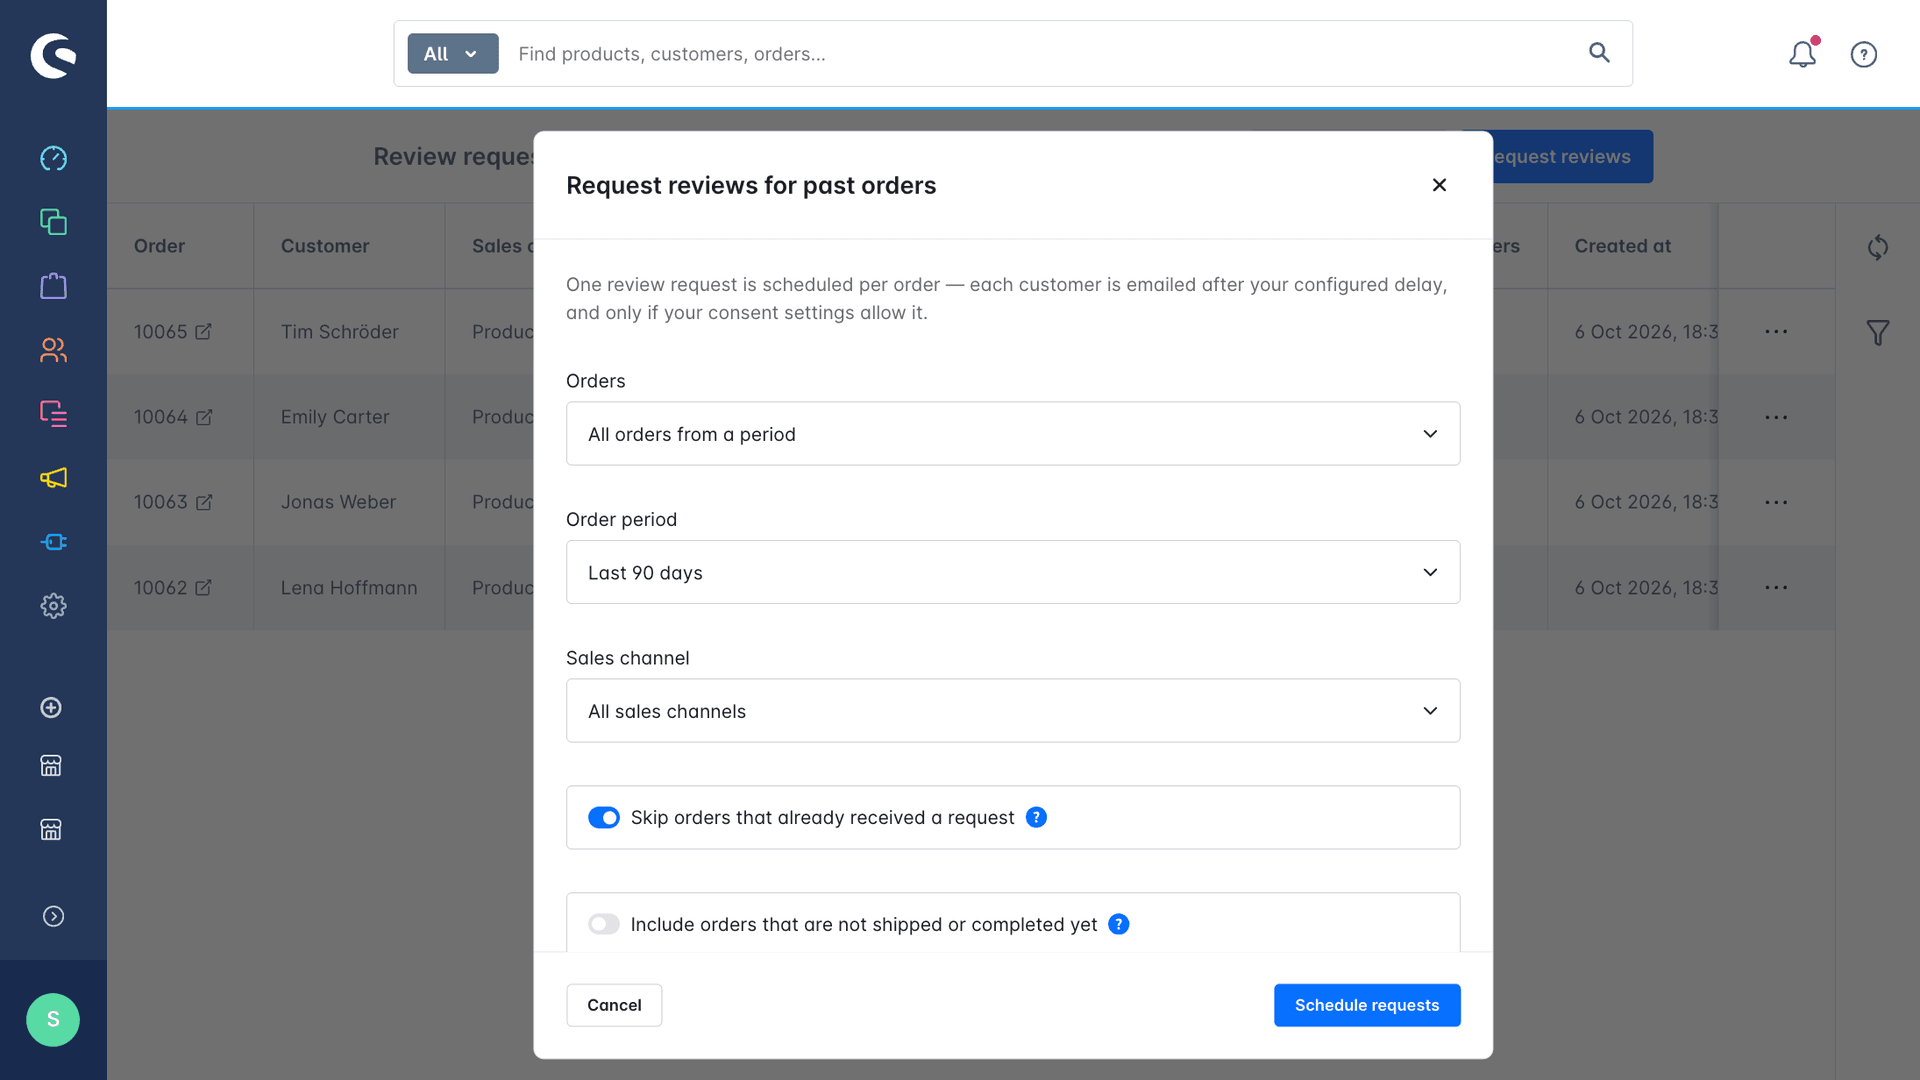Toggle Skip orders that already received a request
Screen dimensions: 1920x1080
tap(604, 818)
